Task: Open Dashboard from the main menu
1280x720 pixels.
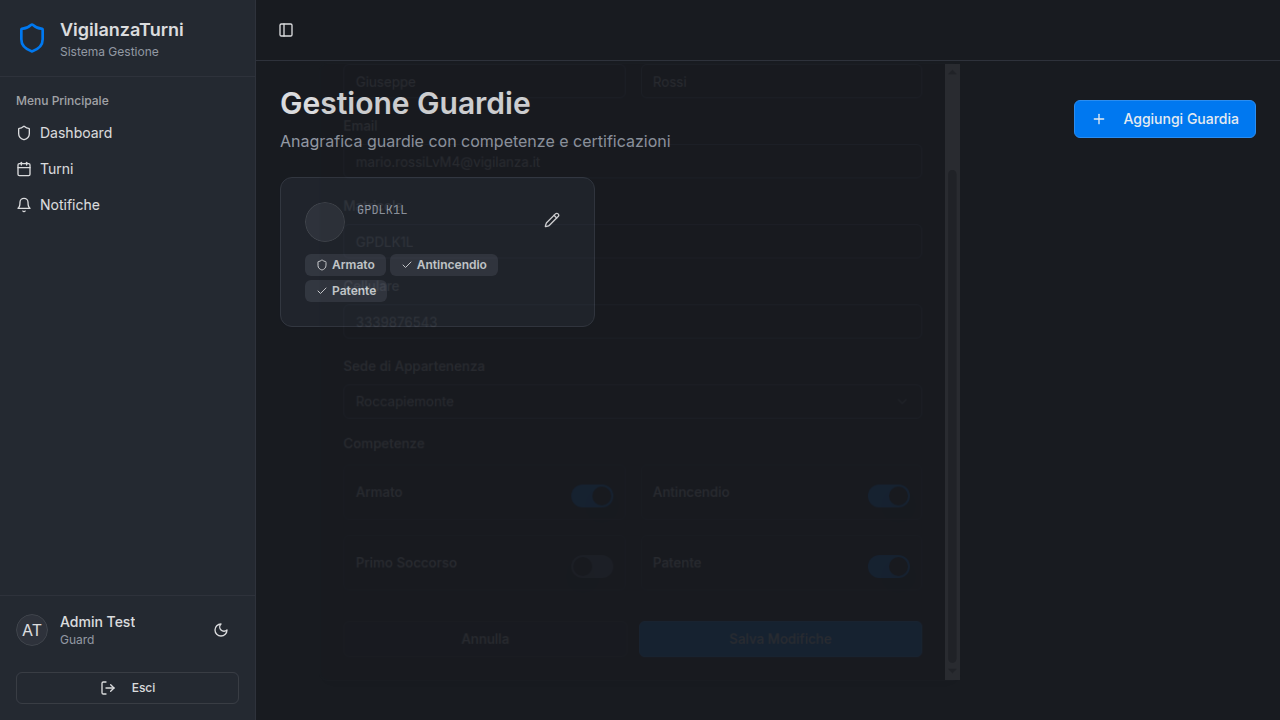Action: 76,133
